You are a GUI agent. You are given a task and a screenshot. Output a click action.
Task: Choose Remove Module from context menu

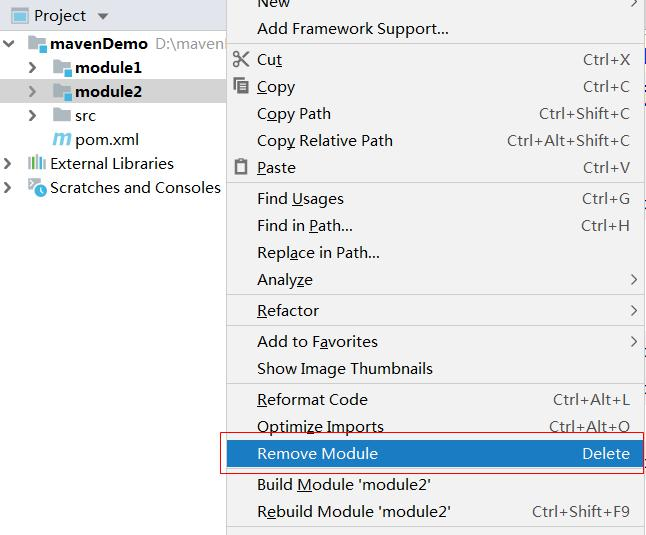(318, 453)
